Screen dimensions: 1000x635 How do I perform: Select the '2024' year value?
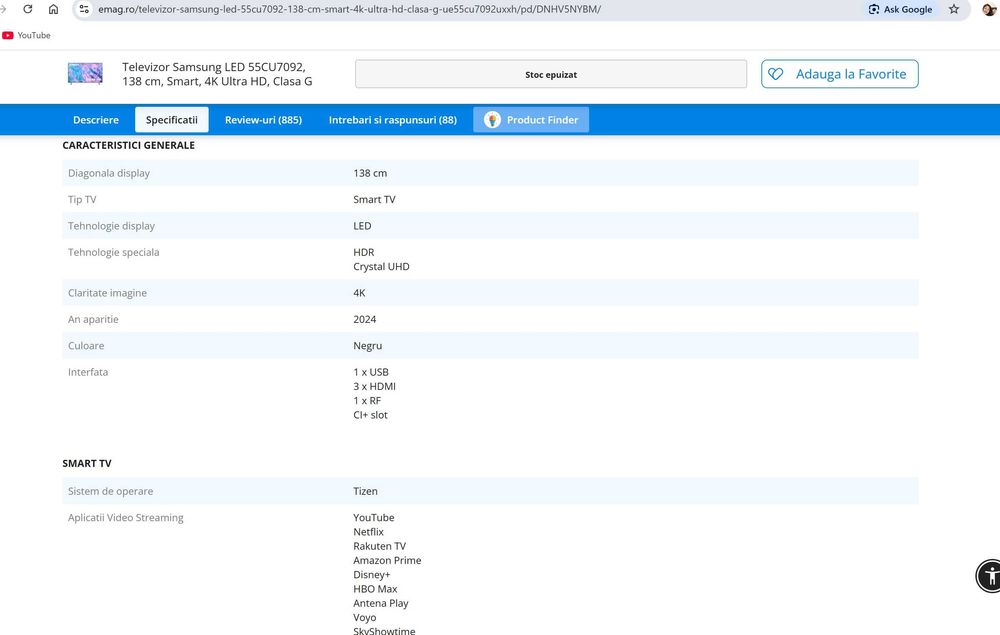coord(365,319)
